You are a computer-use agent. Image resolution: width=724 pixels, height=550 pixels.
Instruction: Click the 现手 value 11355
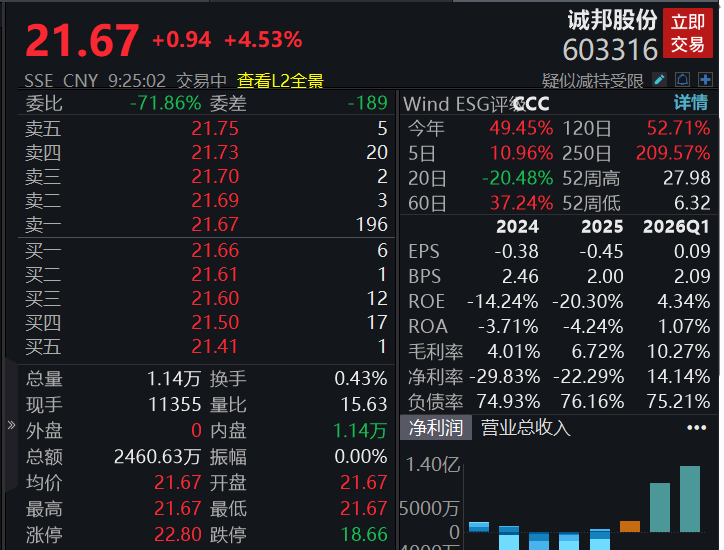point(175,405)
